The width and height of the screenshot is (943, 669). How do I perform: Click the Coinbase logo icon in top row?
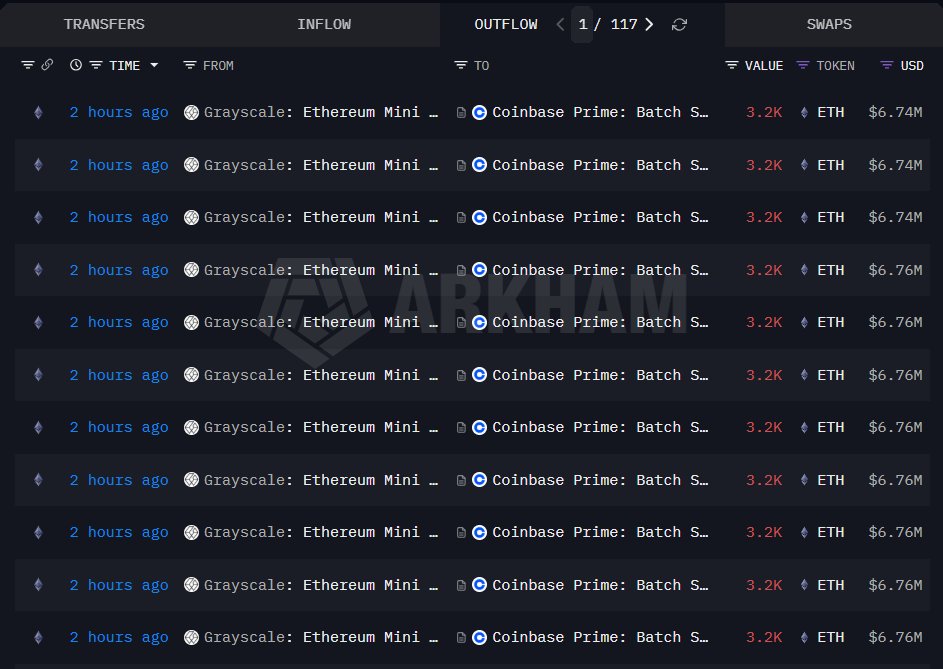(x=479, y=113)
